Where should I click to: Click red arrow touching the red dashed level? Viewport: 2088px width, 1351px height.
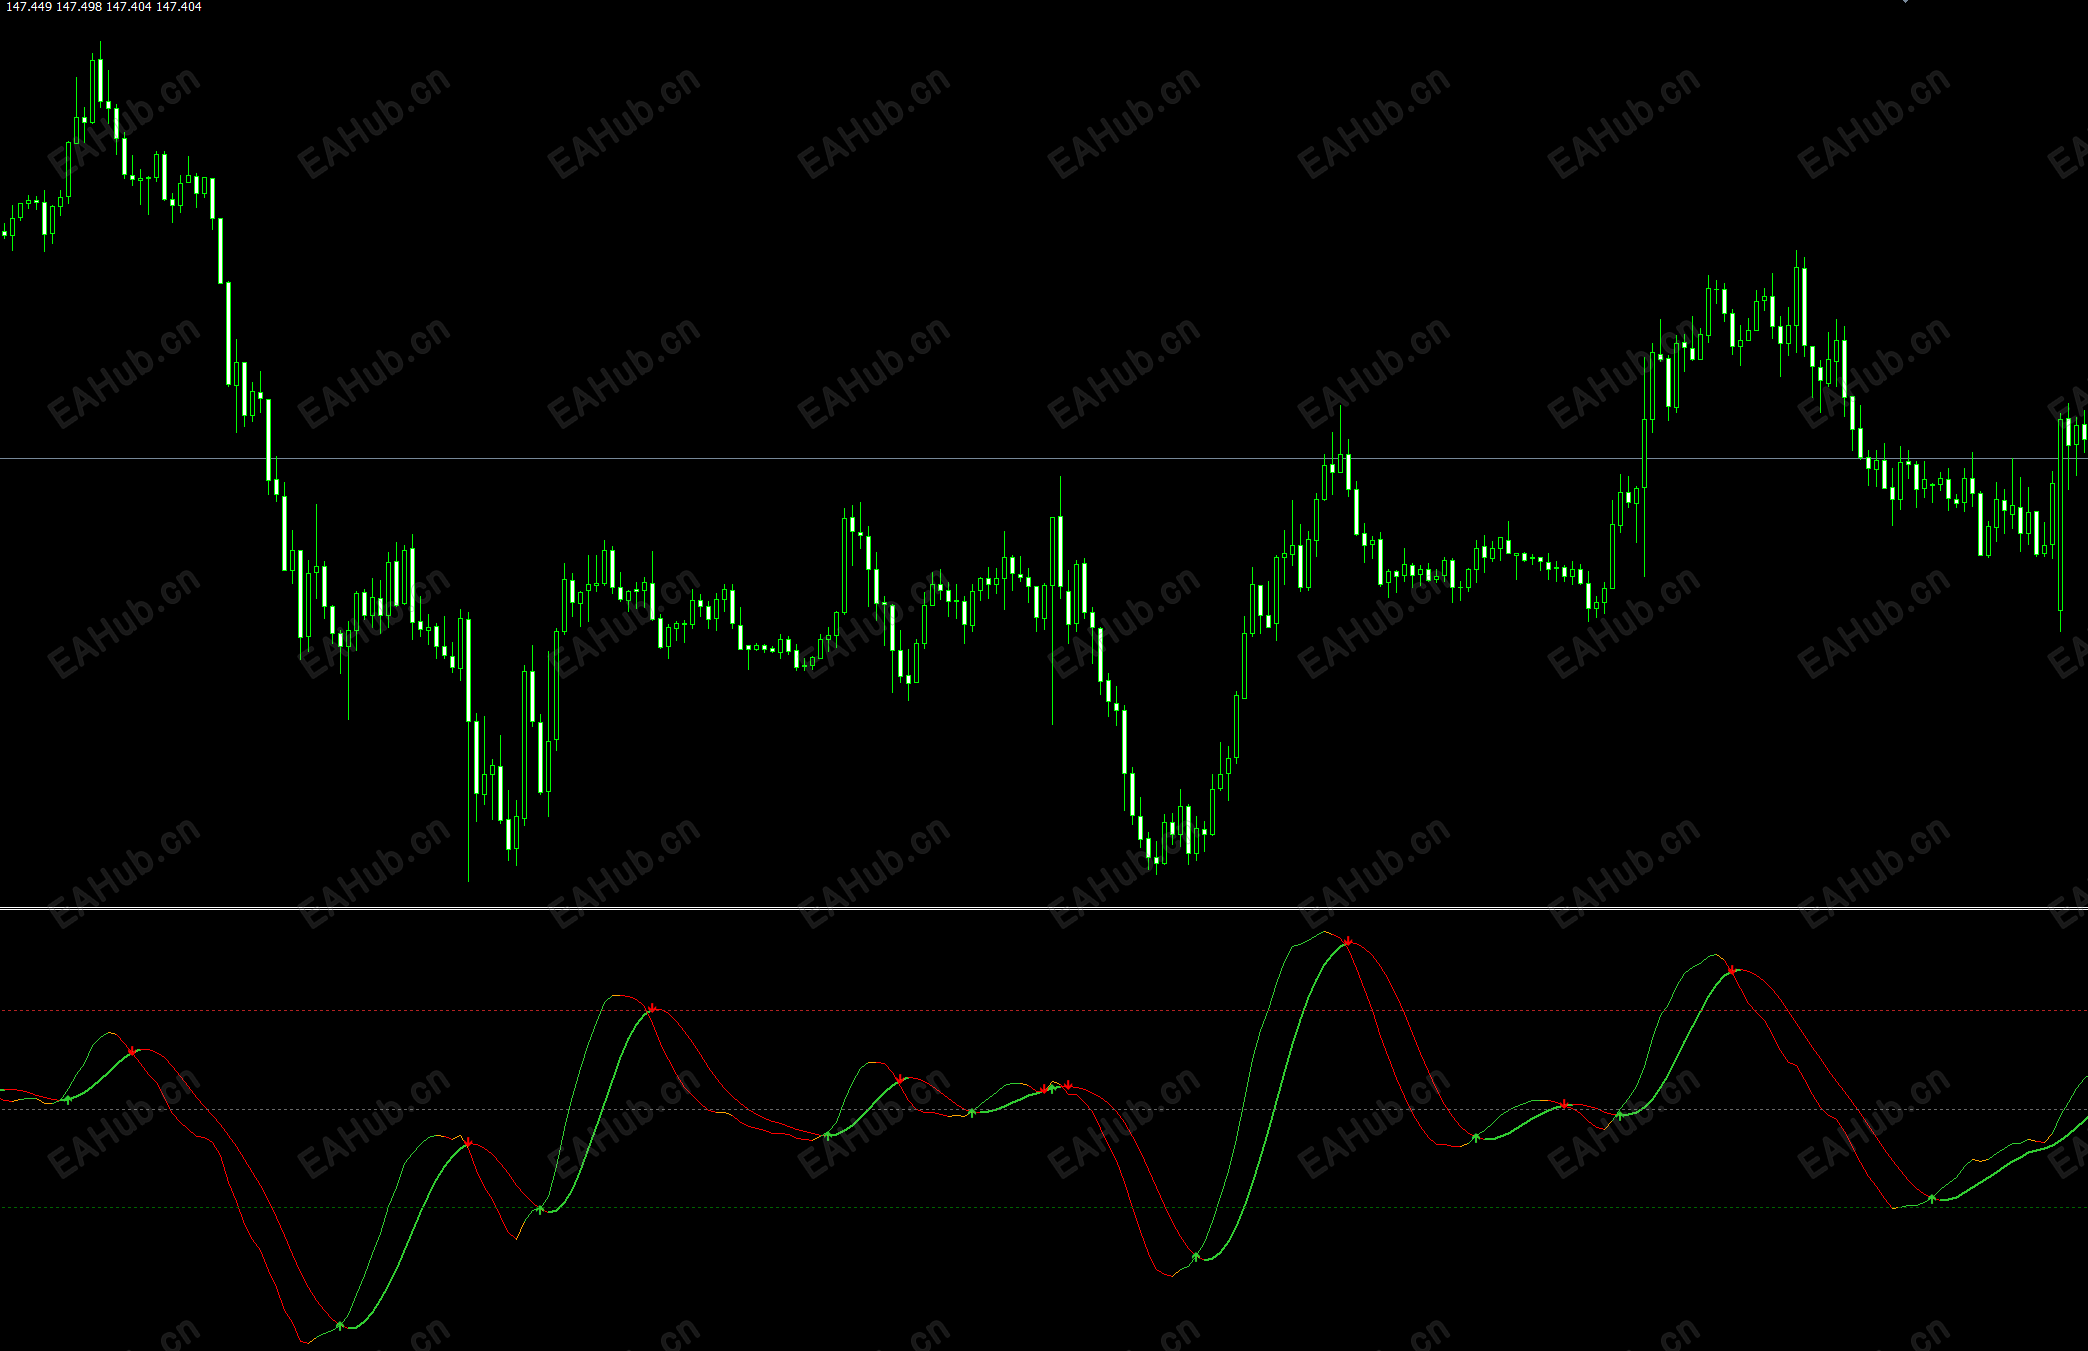click(652, 1009)
